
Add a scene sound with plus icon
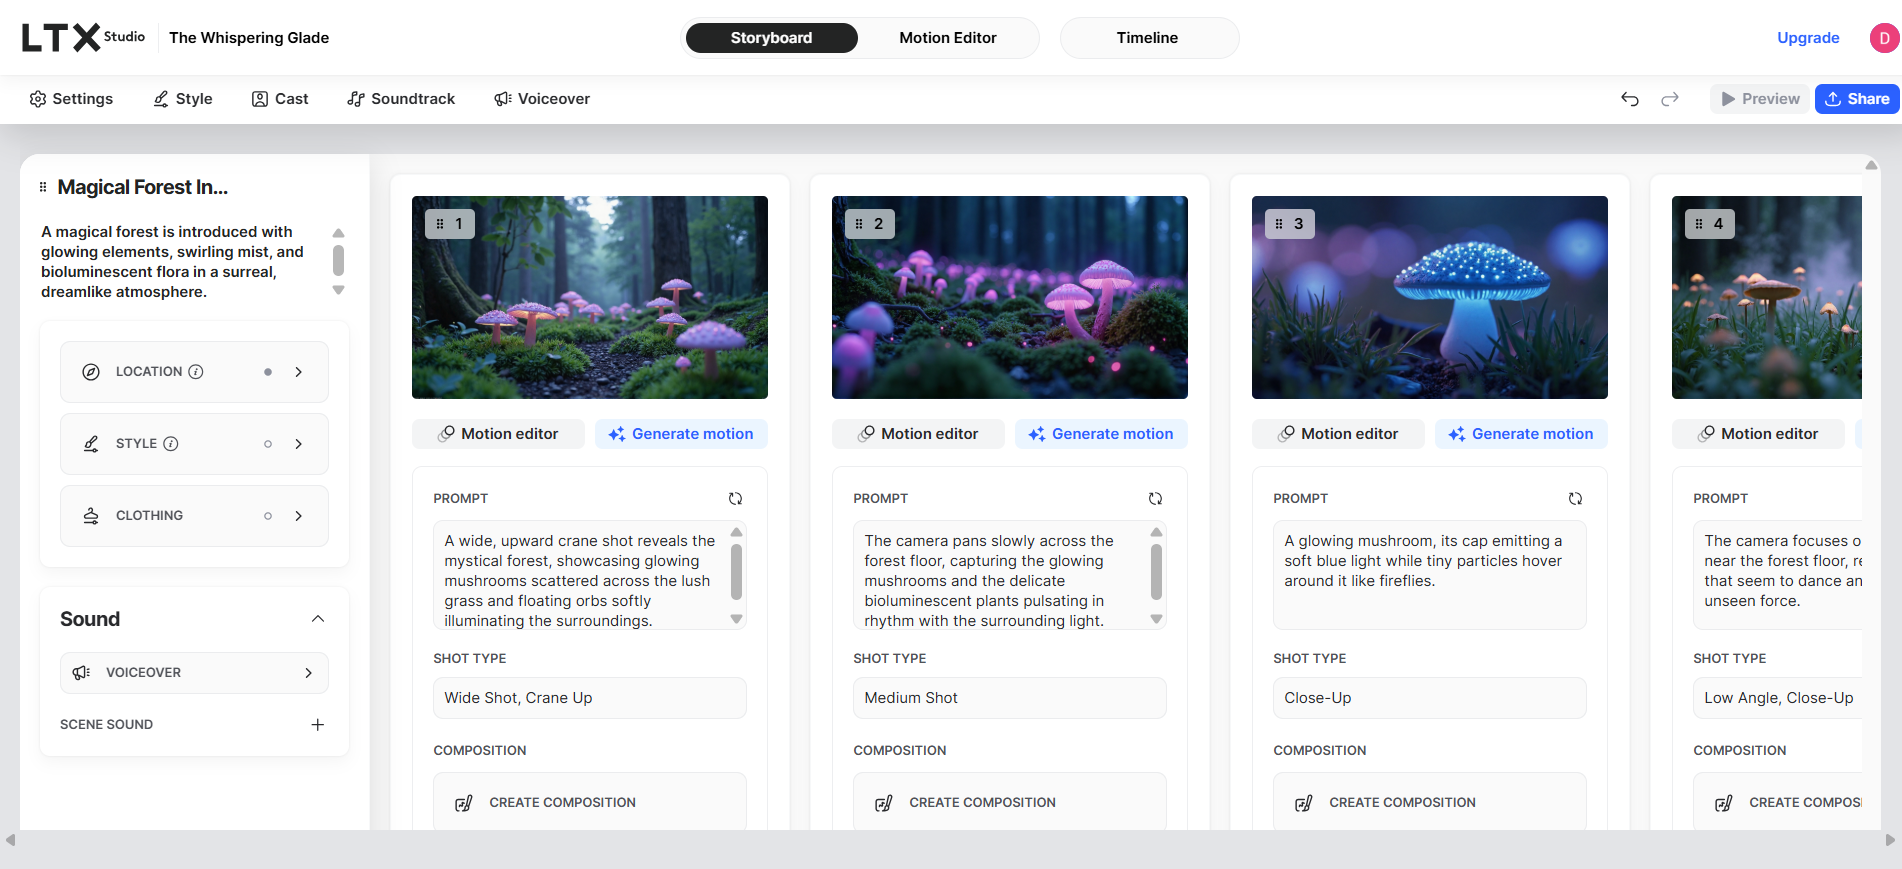317,724
